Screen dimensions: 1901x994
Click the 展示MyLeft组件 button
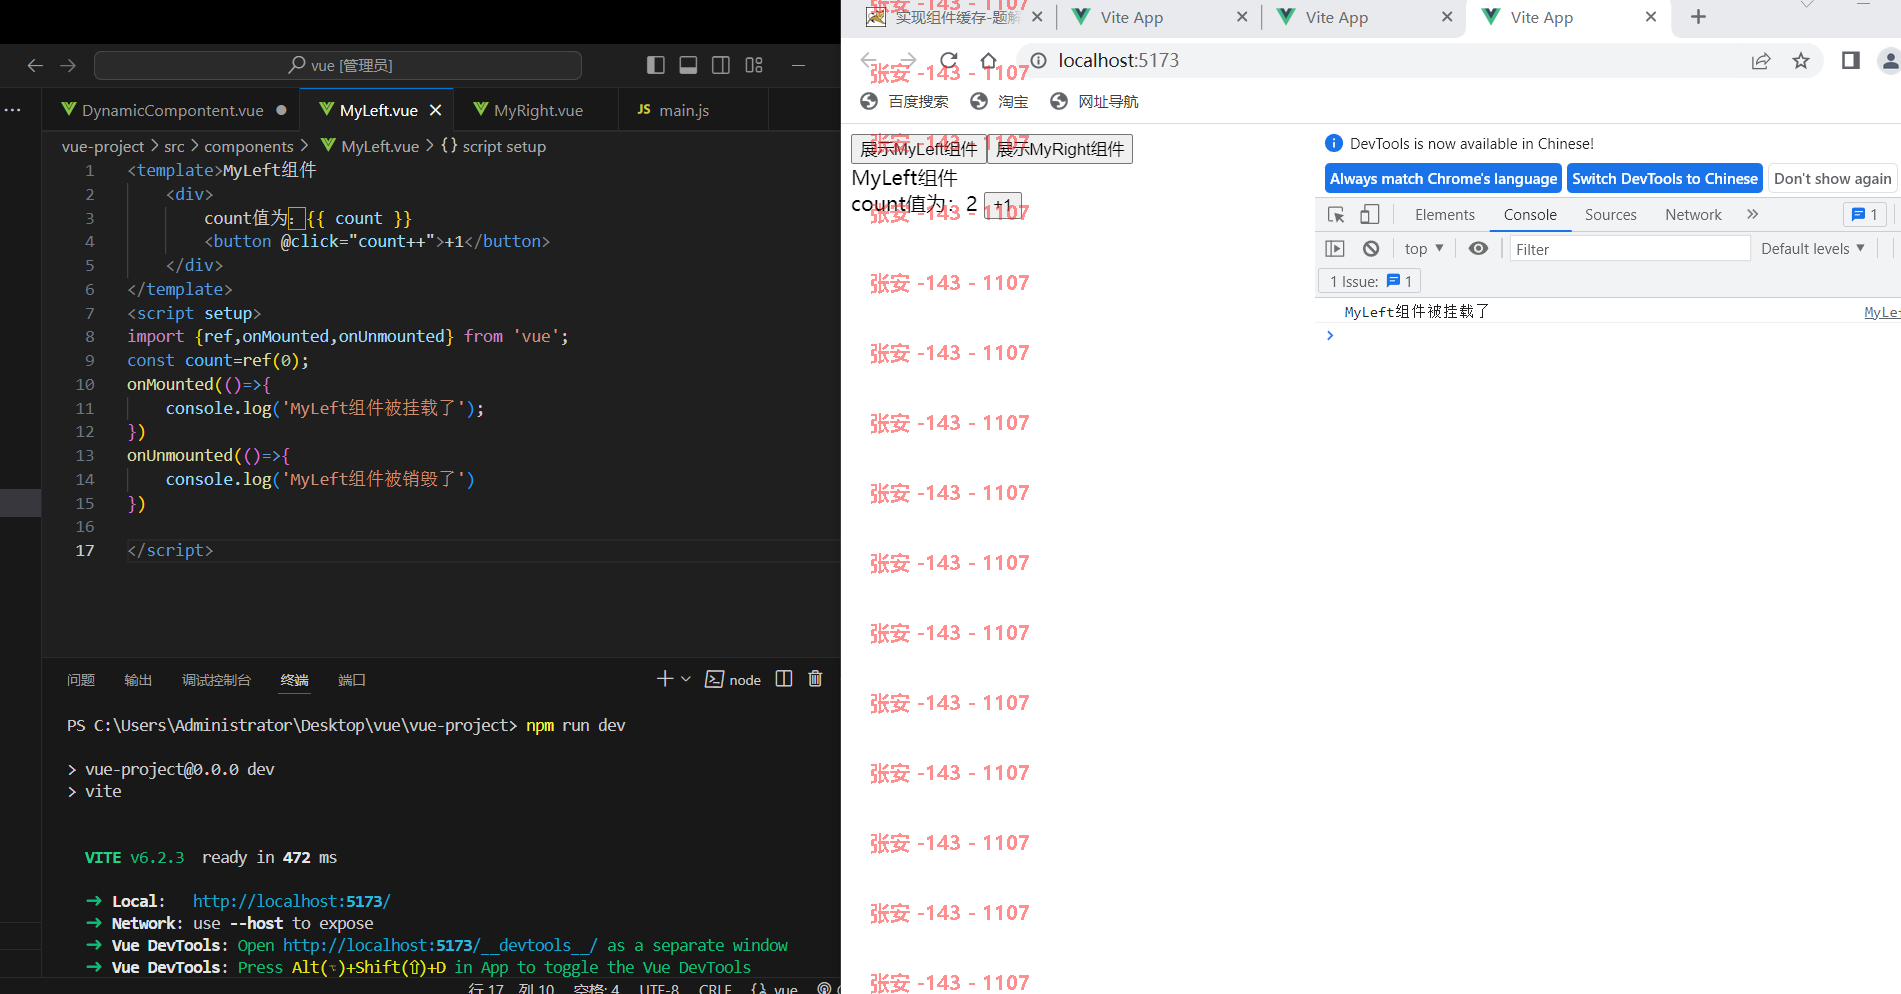[919, 149]
